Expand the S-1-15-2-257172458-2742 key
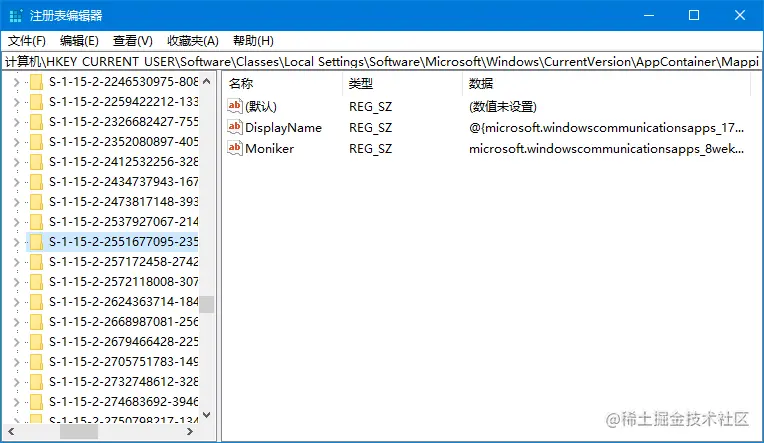Image resolution: width=764 pixels, height=443 pixels. (16, 262)
